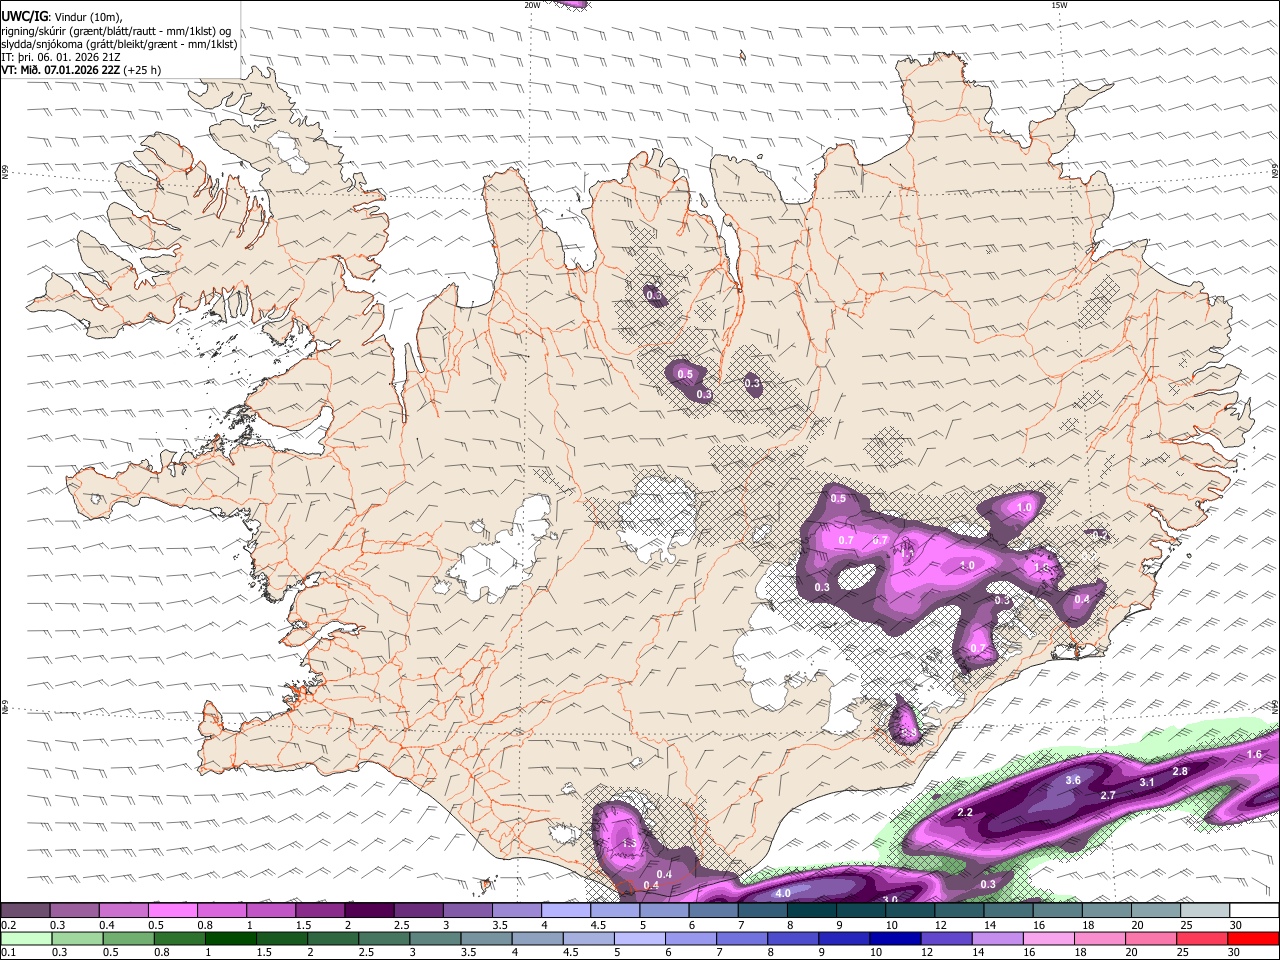The width and height of the screenshot is (1280, 960).
Task: Click the 3.6 precipitation value offshore
Action: click(1073, 780)
